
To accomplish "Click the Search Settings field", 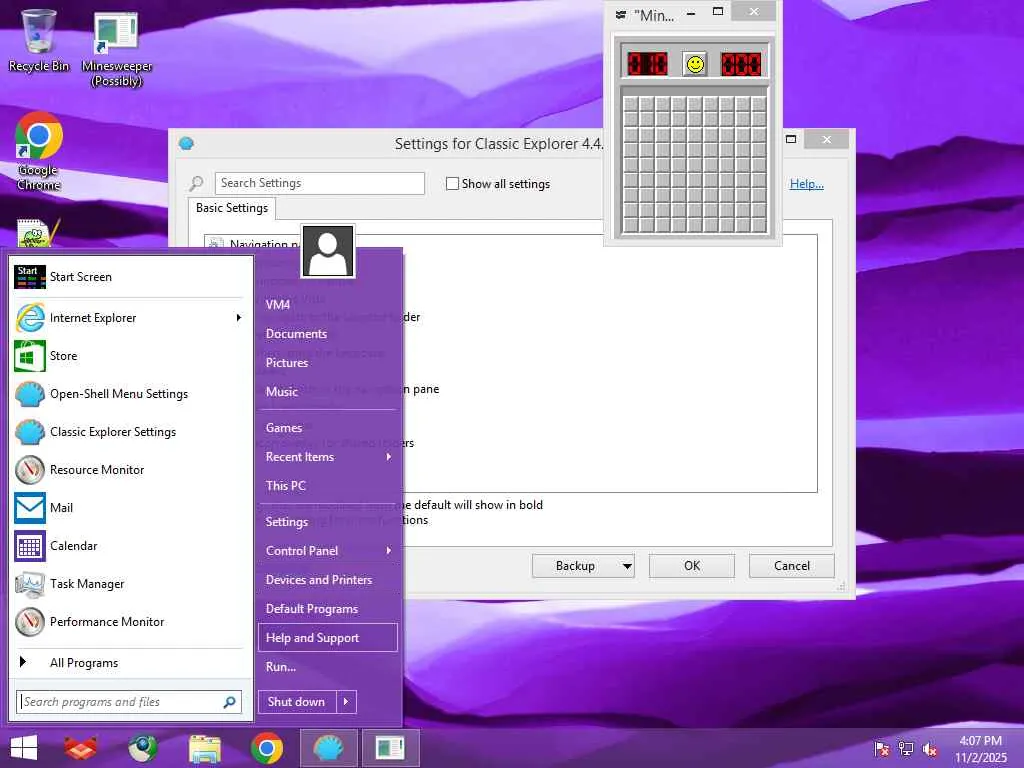I will tap(319, 184).
